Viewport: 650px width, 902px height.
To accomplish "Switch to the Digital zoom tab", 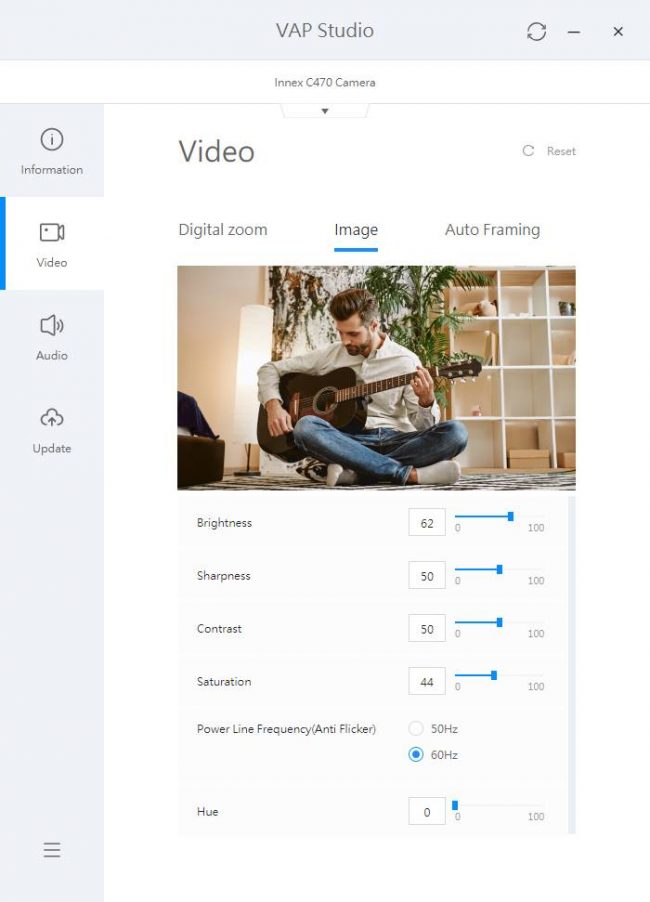I will click(x=223, y=230).
